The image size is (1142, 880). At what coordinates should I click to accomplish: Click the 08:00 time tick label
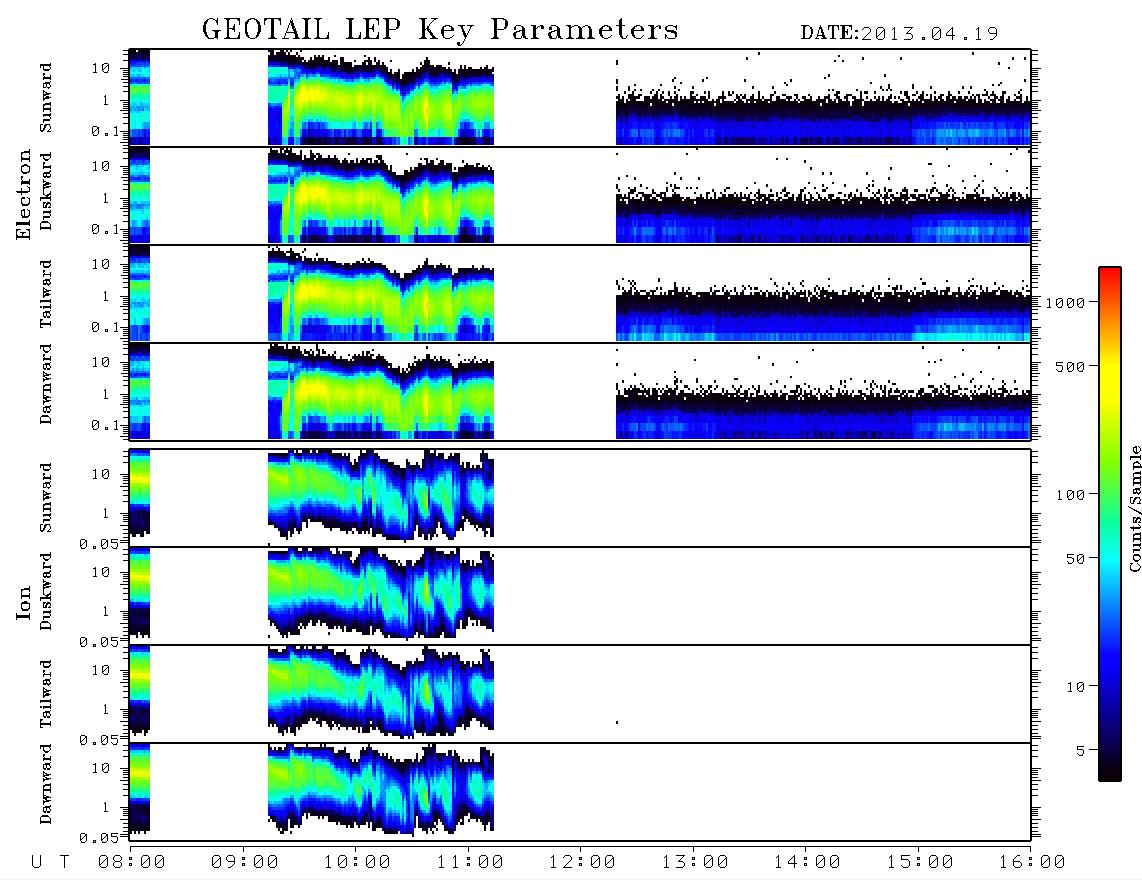[x=132, y=862]
